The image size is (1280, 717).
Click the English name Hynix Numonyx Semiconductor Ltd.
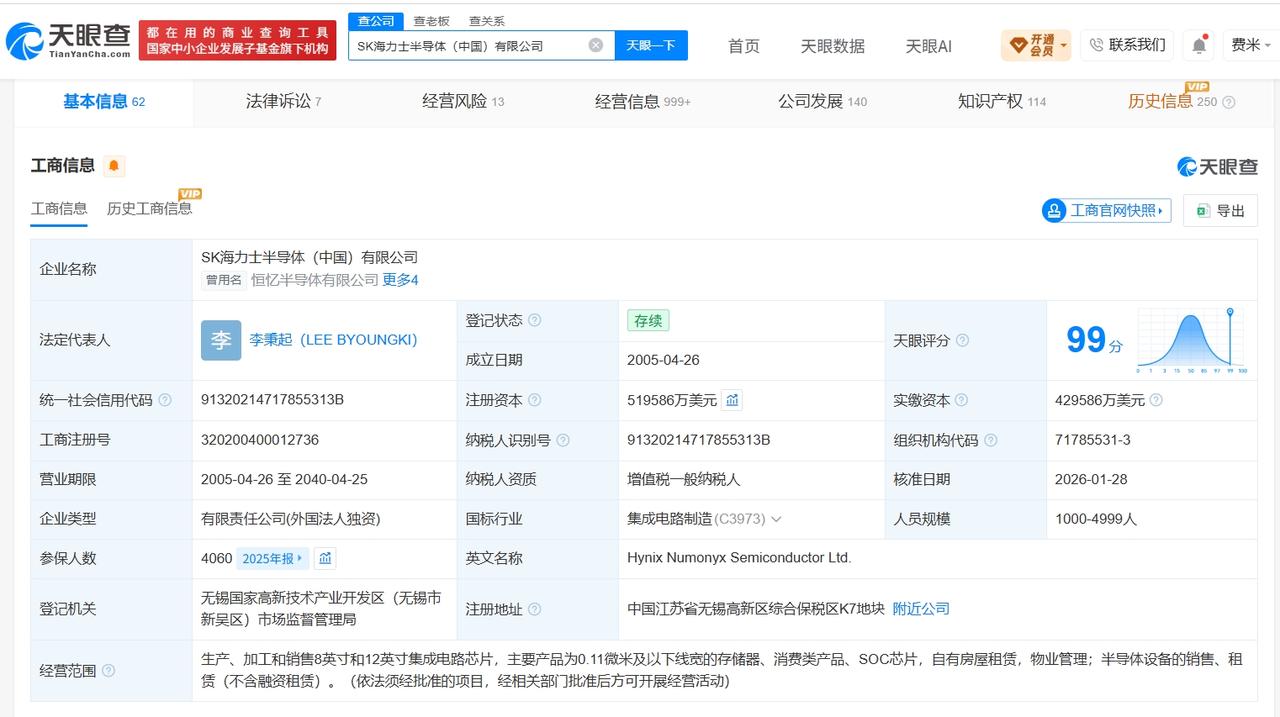(x=739, y=559)
